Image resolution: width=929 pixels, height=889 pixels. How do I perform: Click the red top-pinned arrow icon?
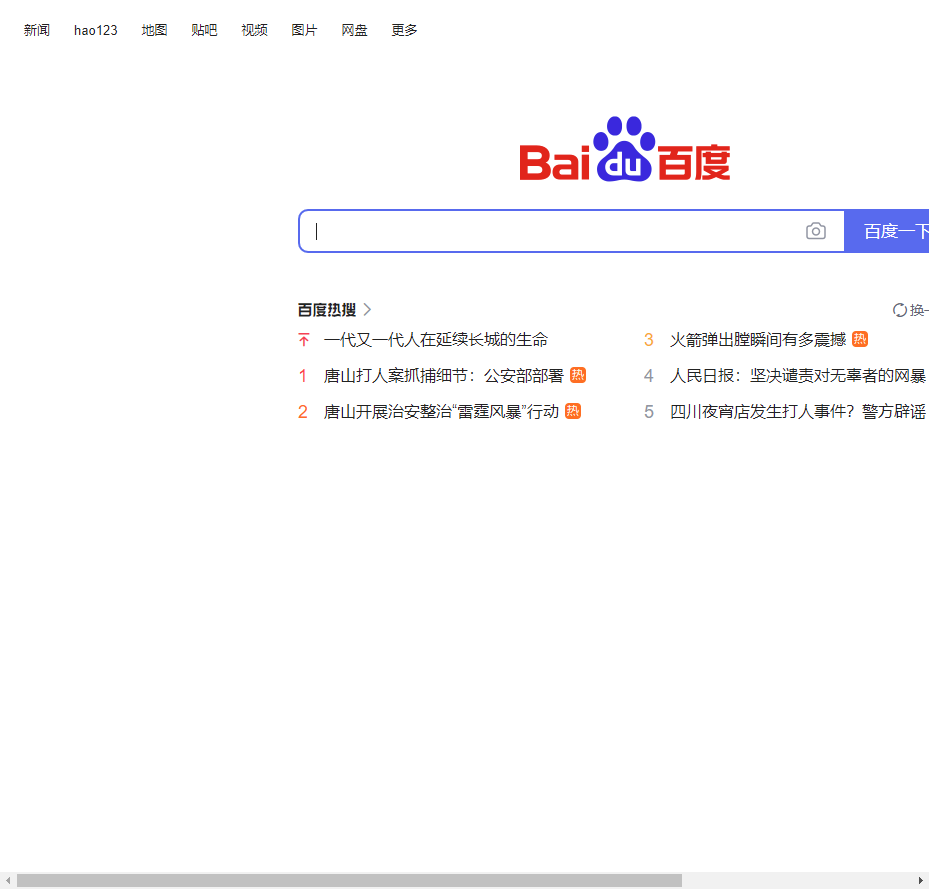pos(304,340)
